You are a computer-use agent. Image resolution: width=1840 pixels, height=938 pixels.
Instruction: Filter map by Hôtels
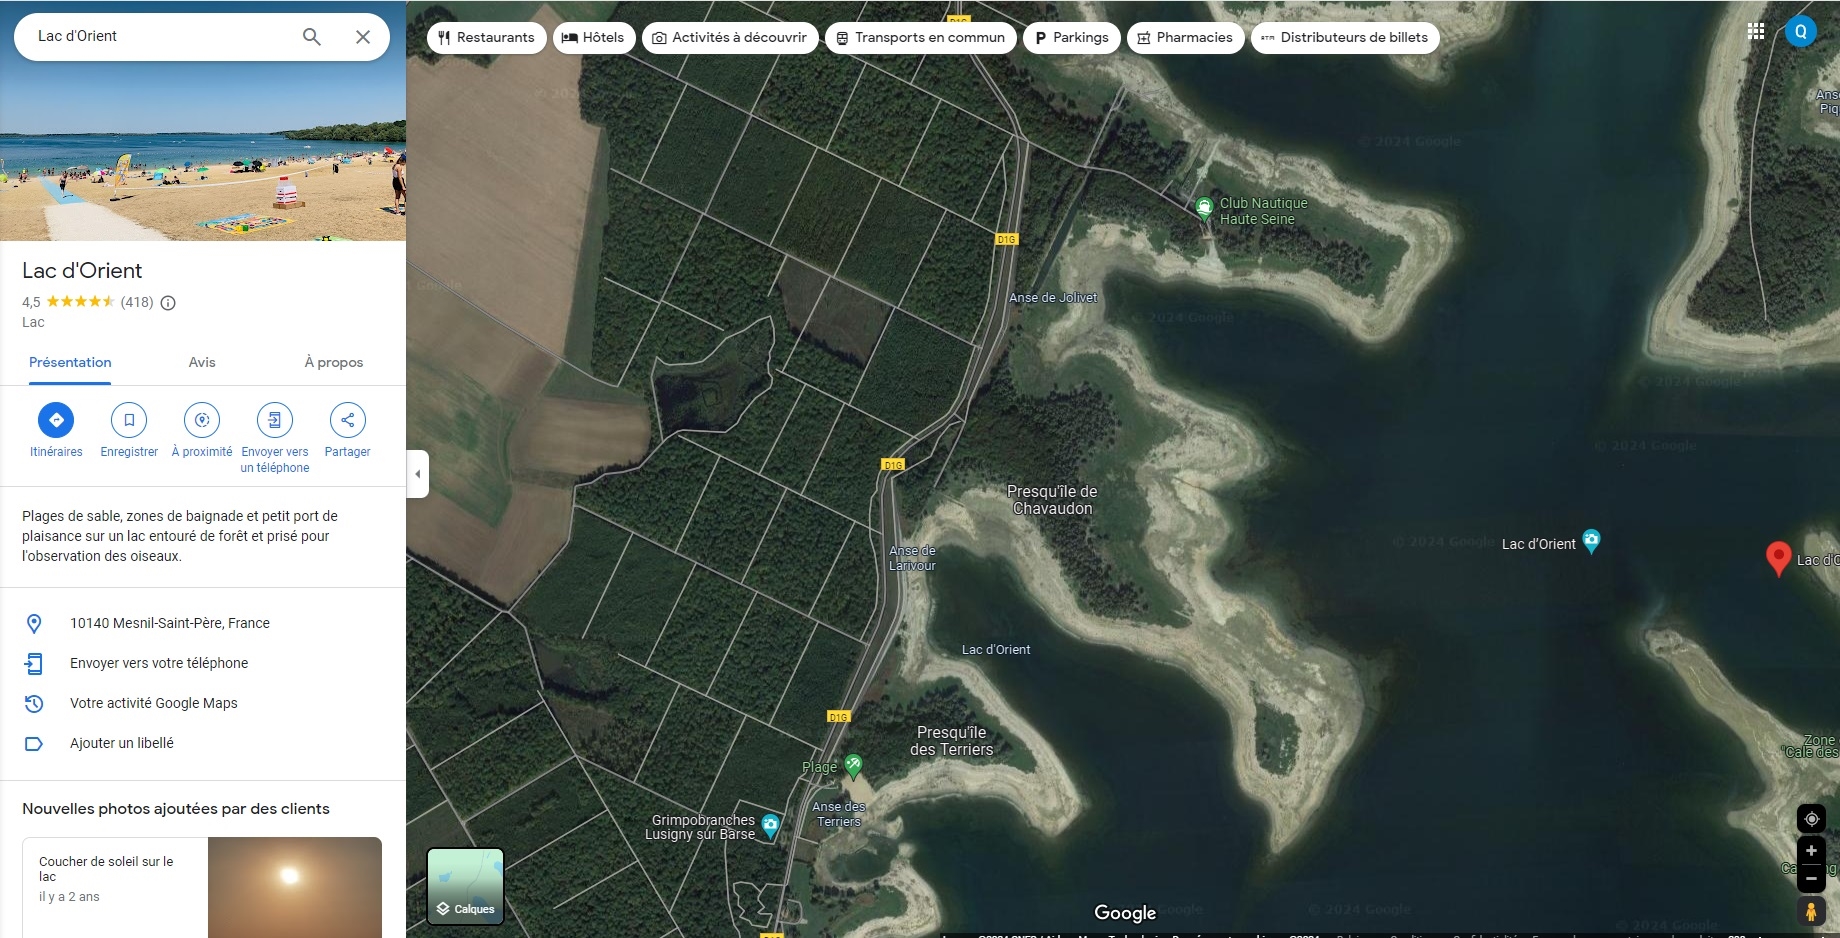594,38
